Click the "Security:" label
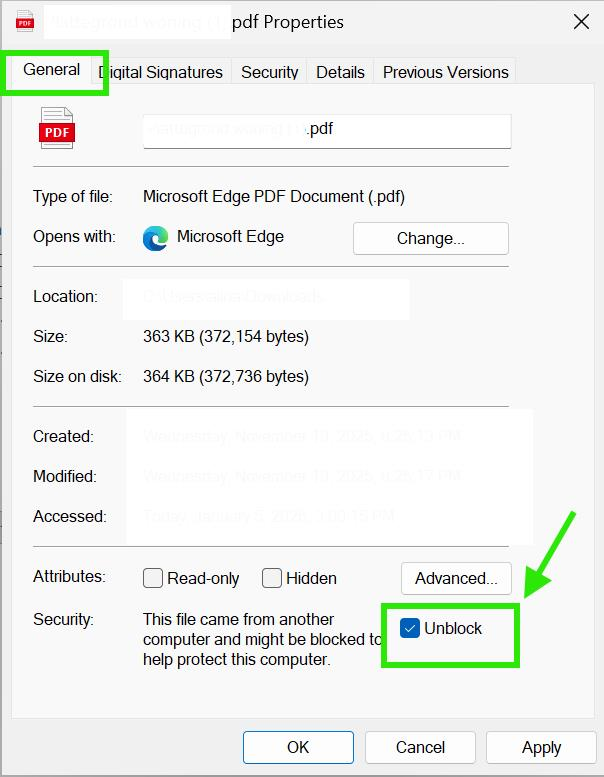The image size is (604, 777). (x=63, y=619)
